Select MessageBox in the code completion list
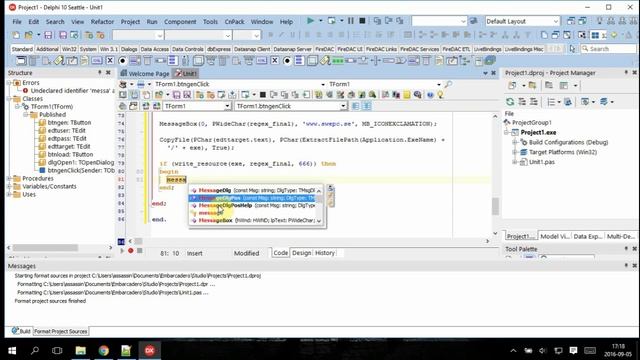The height and width of the screenshot is (360, 640). click(x=253, y=220)
